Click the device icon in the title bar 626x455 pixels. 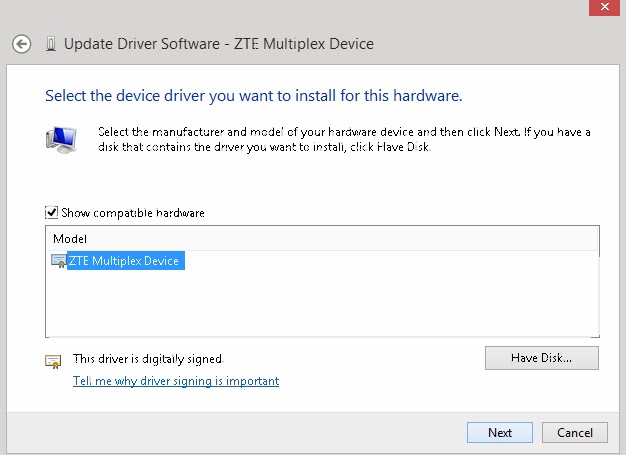tap(50, 44)
